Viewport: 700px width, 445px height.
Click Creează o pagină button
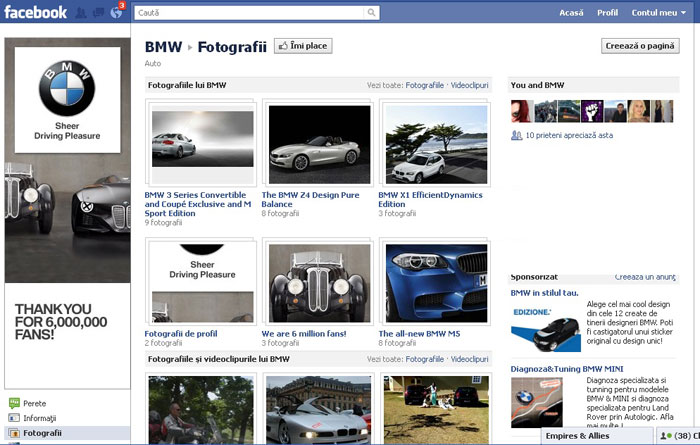[x=640, y=46]
